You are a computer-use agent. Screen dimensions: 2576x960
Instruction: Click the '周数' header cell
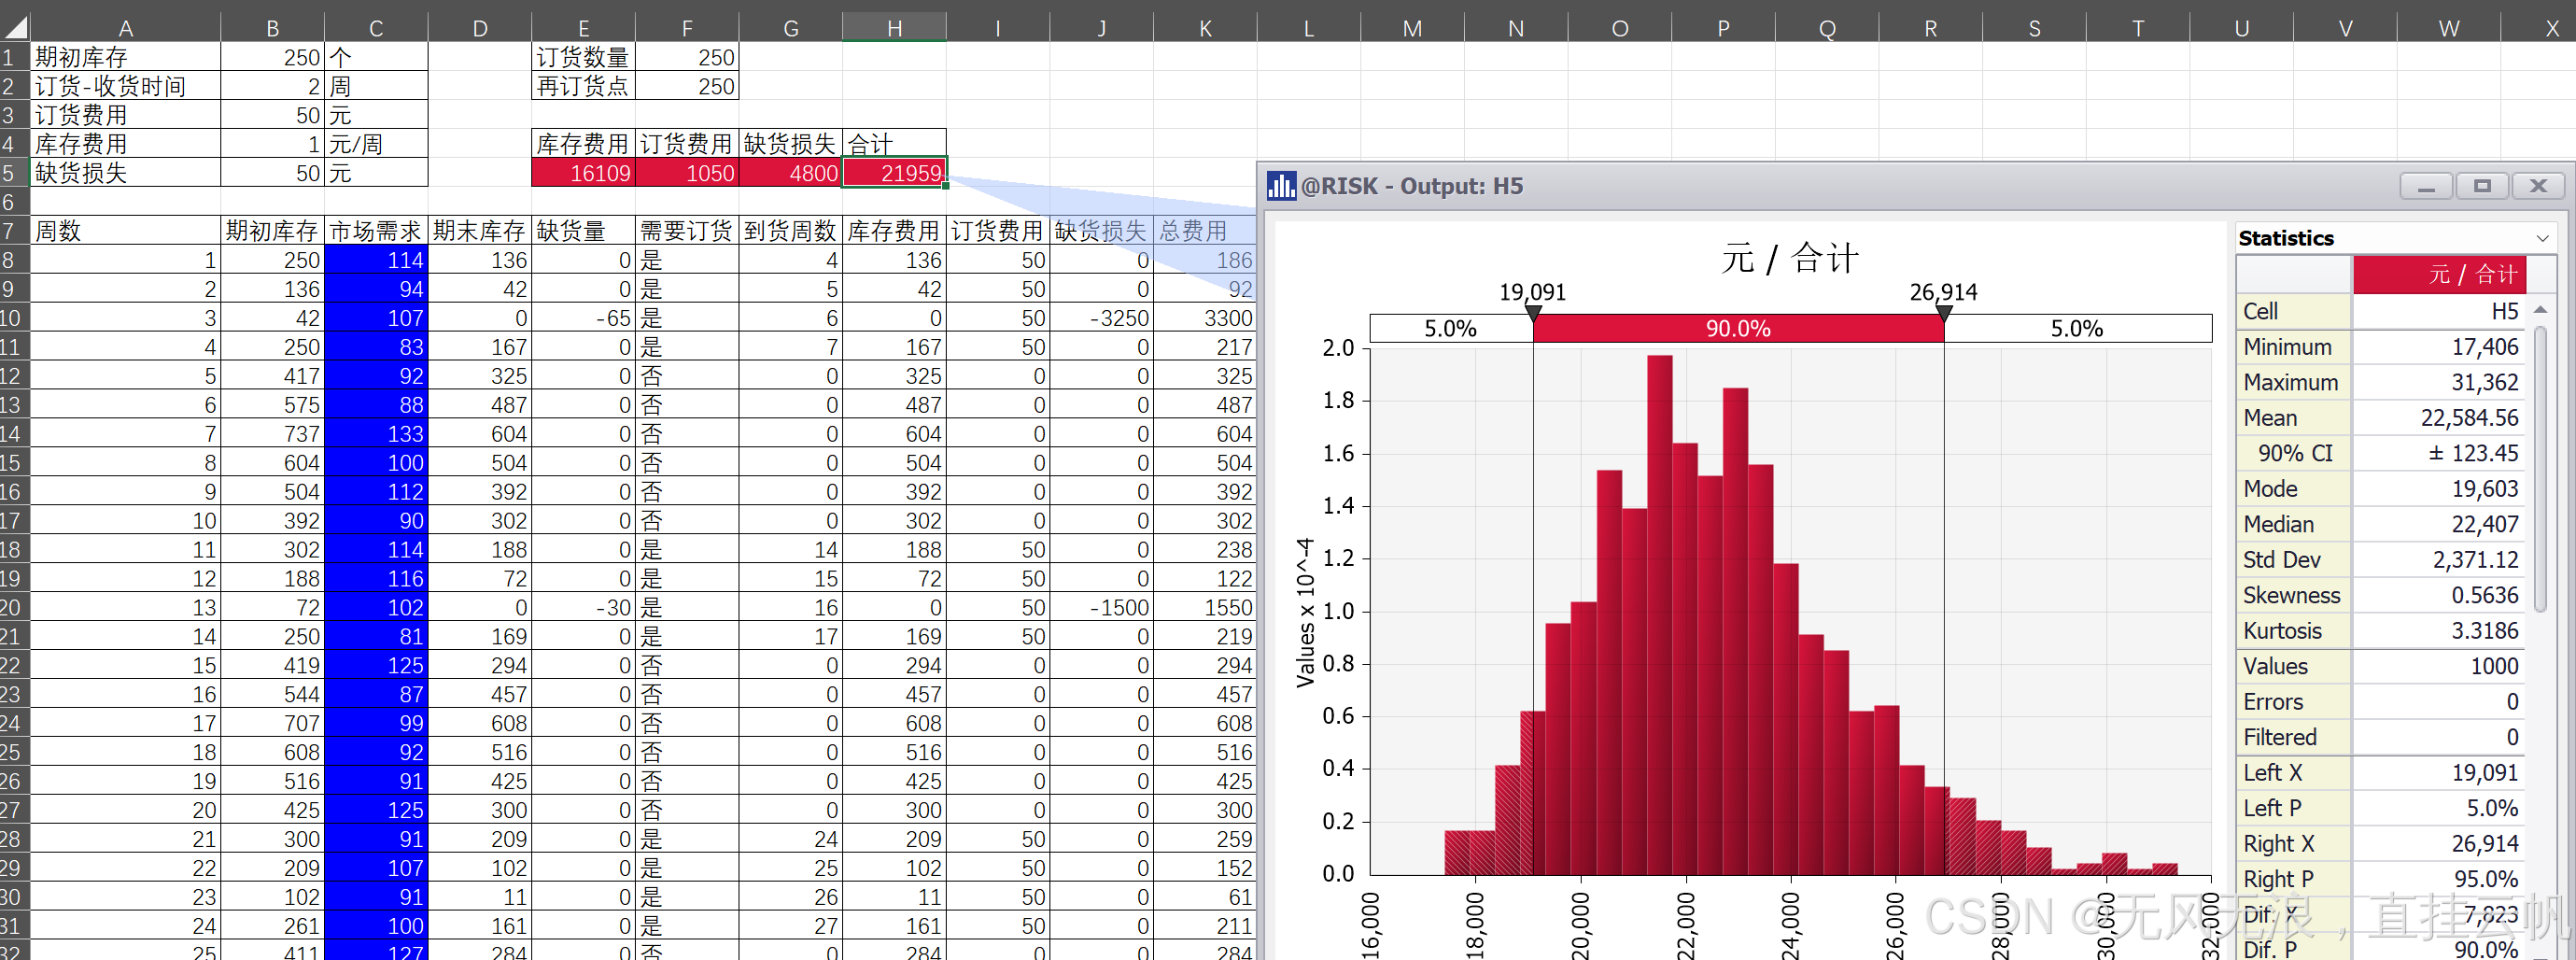click(x=125, y=231)
